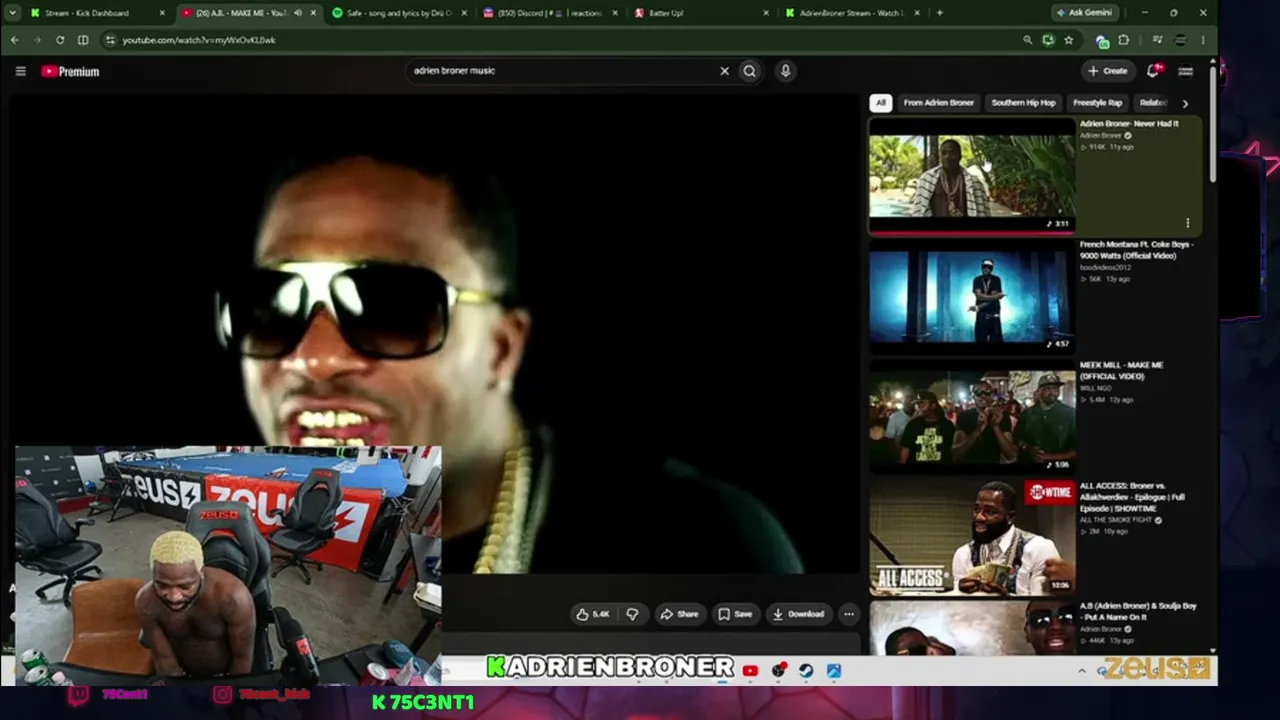The width and height of the screenshot is (1280, 720).
Task: Clear the YouTube search text
Action: coord(724,71)
